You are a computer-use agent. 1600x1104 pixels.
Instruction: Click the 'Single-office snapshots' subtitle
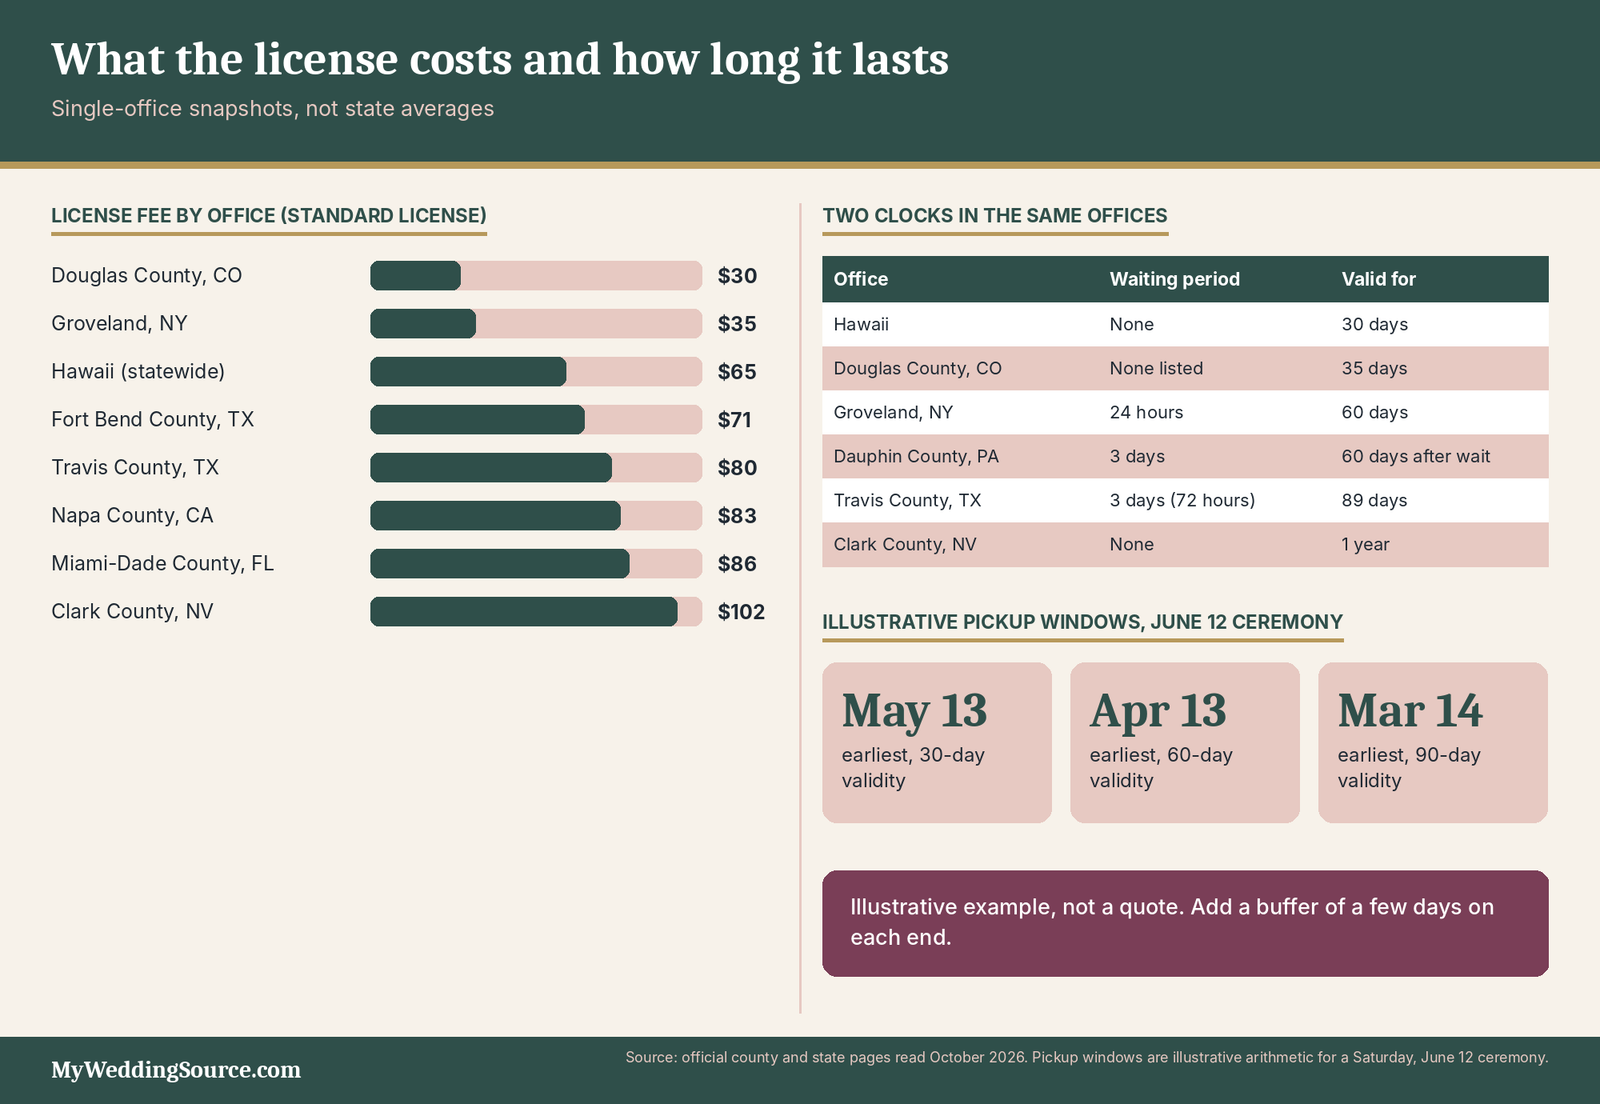272,108
